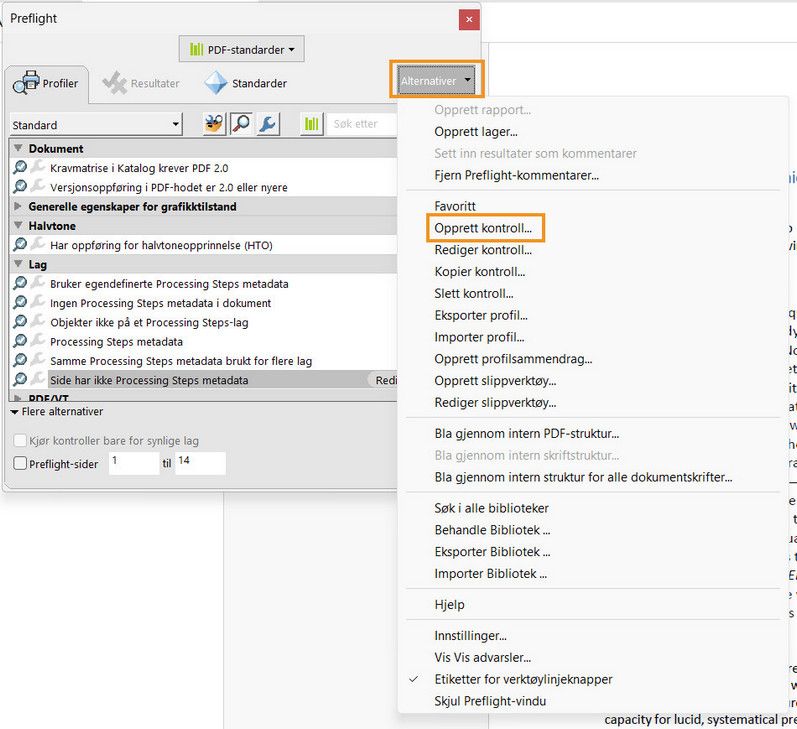
Task: Toggle Etiketter for verktøylinjeknapper menu item
Action: point(523,679)
